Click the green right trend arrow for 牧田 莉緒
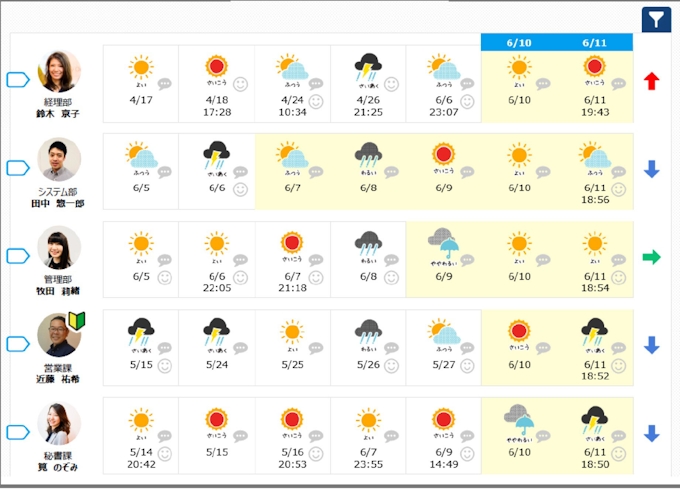This screenshot has height=489, width=680. tap(652, 257)
